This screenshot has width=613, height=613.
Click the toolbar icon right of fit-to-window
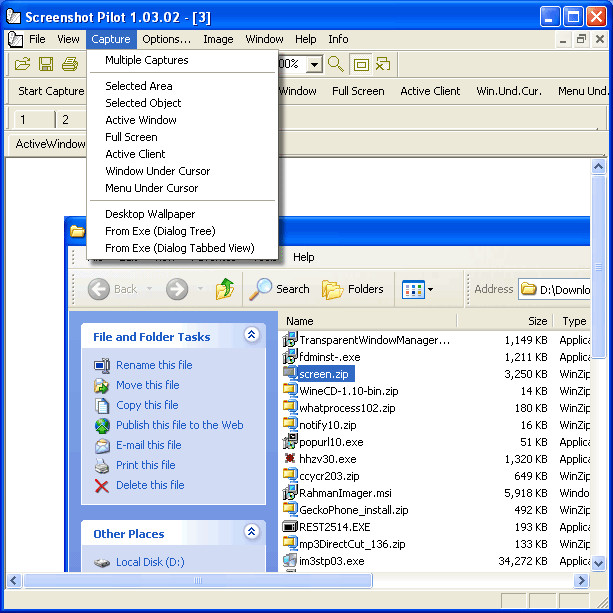pyautogui.click(x=383, y=64)
